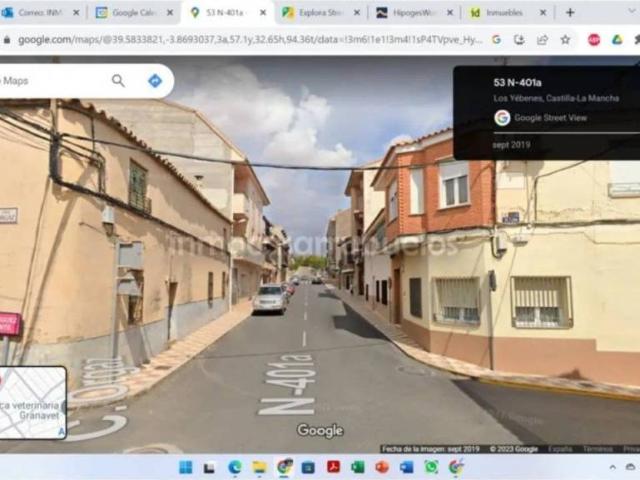The width and height of the screenshot is (640, 480).
Task: Click the cloud icon in system tray
Action: [631, 467]
